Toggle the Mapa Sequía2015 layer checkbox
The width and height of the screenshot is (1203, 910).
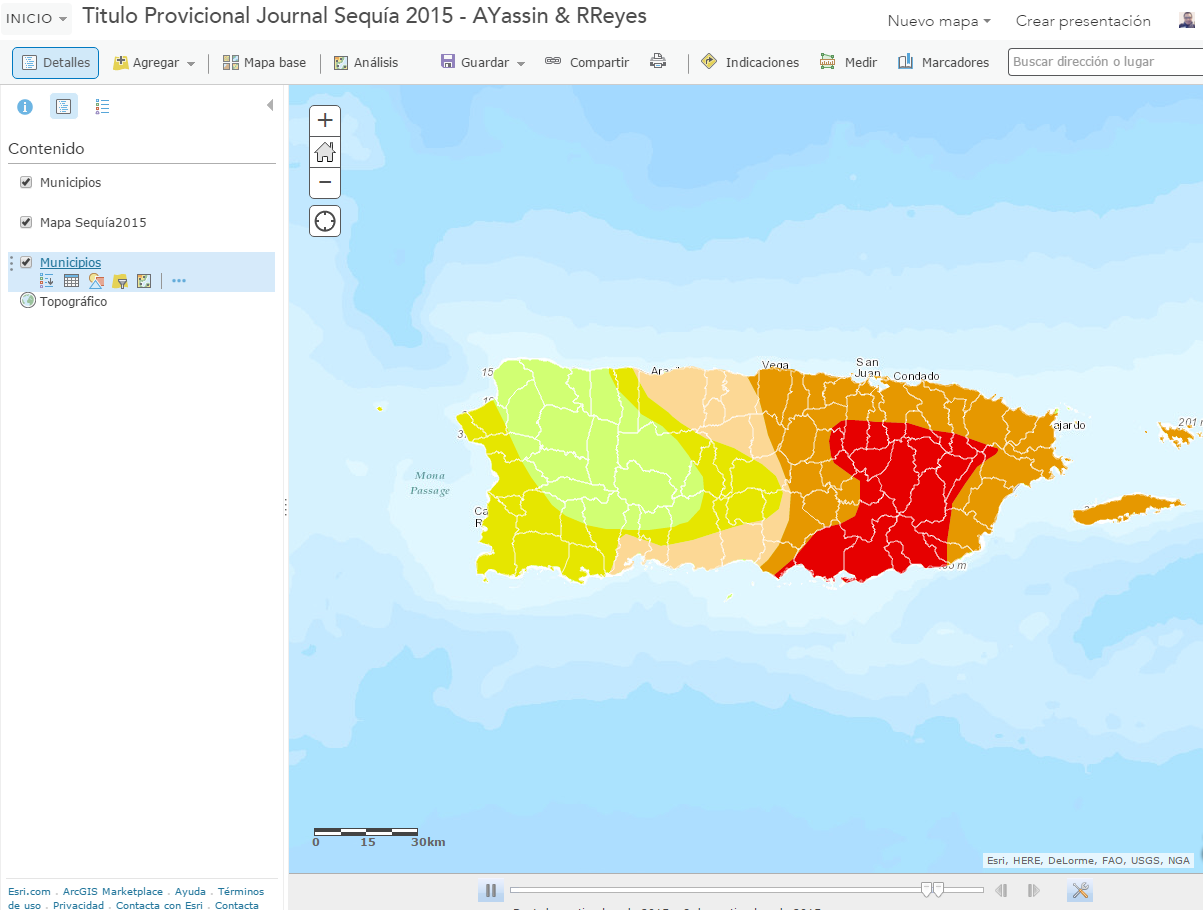[27, 222]
